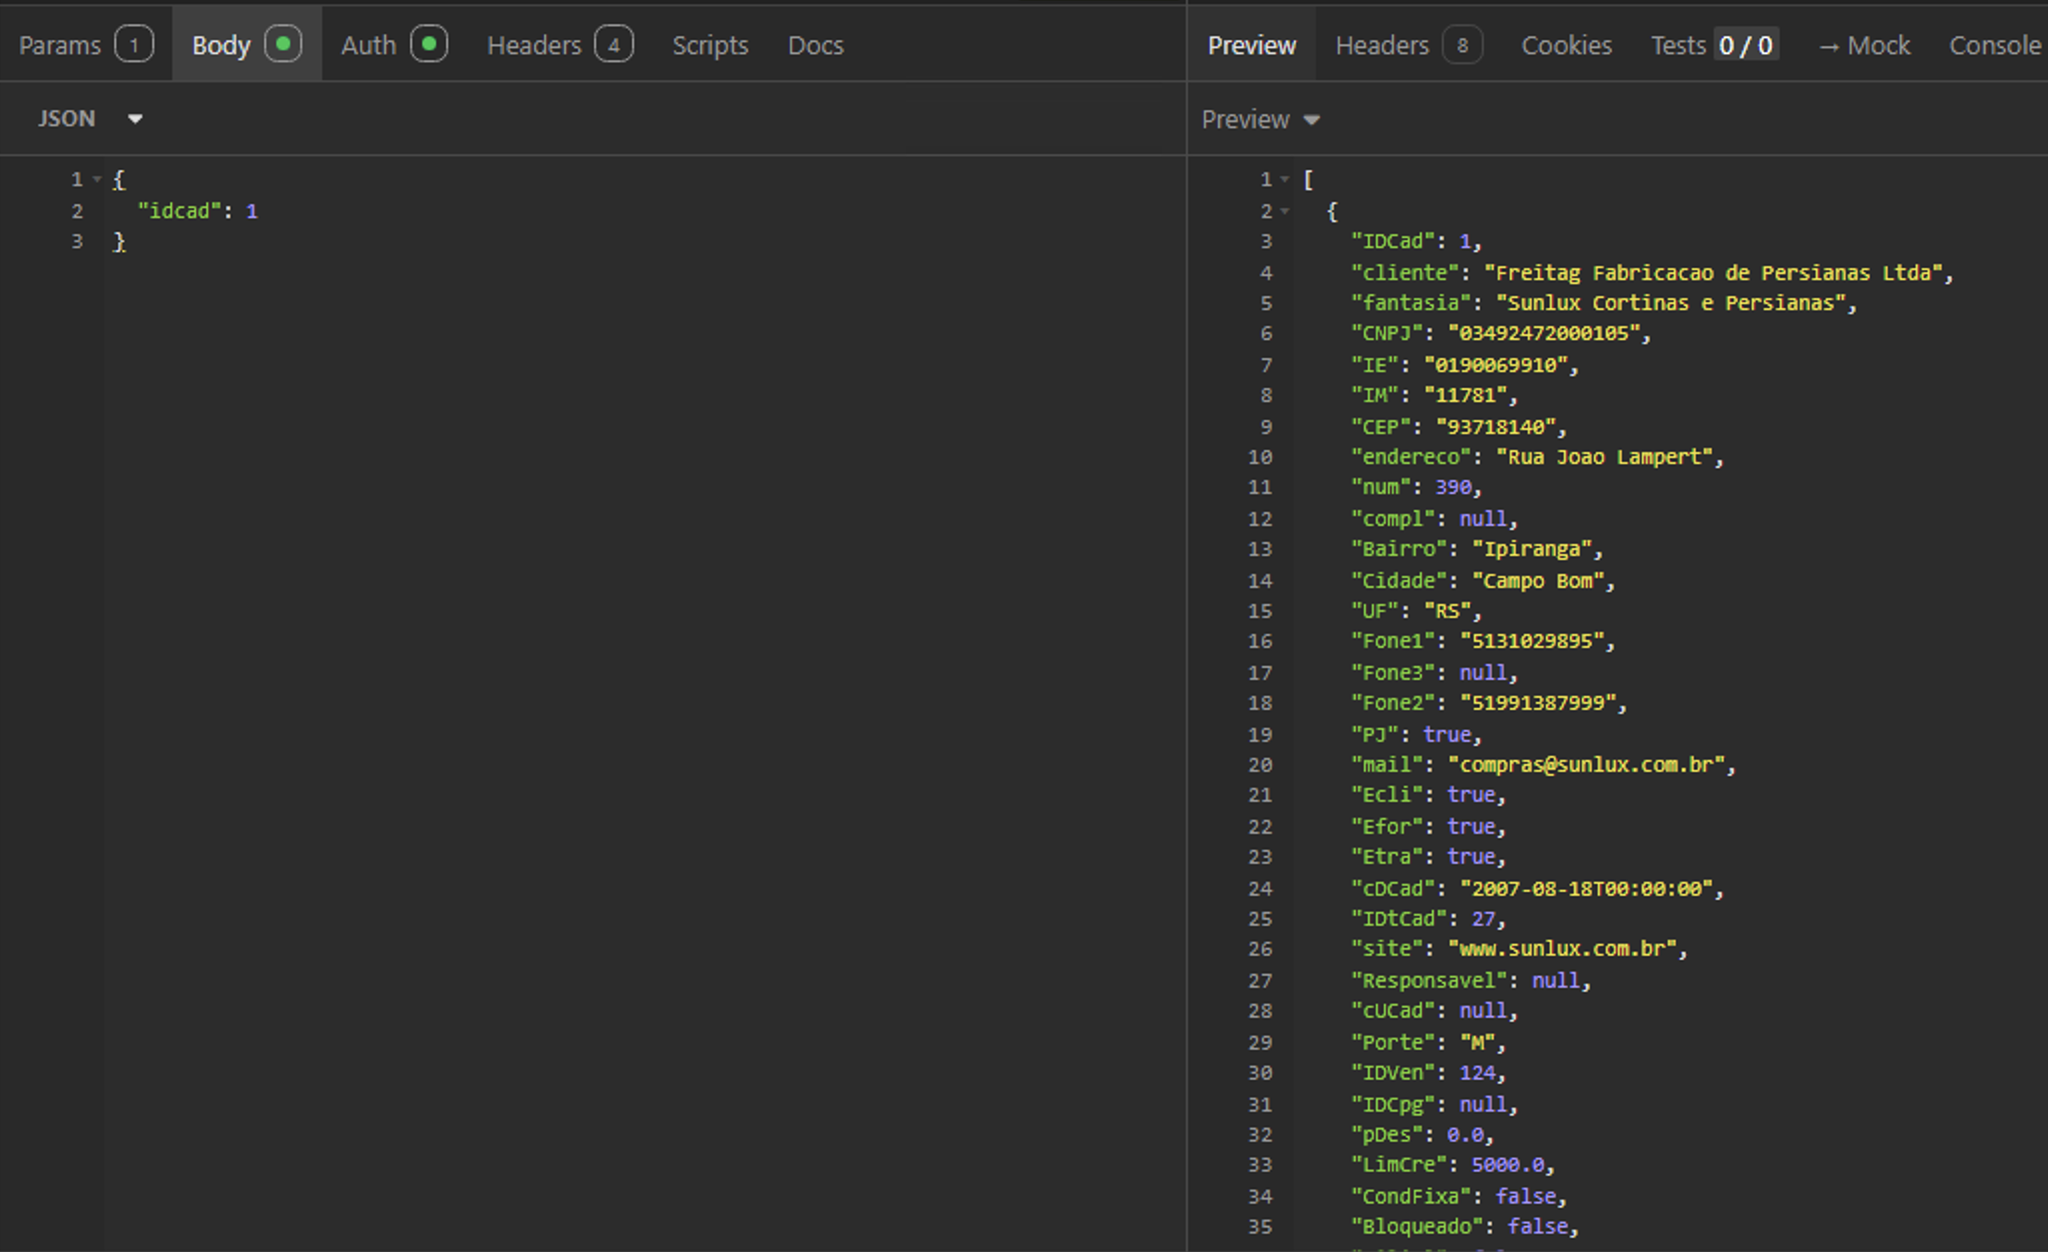Click the cliente value in response
The width and height of the screenshot is (2048, 1252).
point(1716,273)
